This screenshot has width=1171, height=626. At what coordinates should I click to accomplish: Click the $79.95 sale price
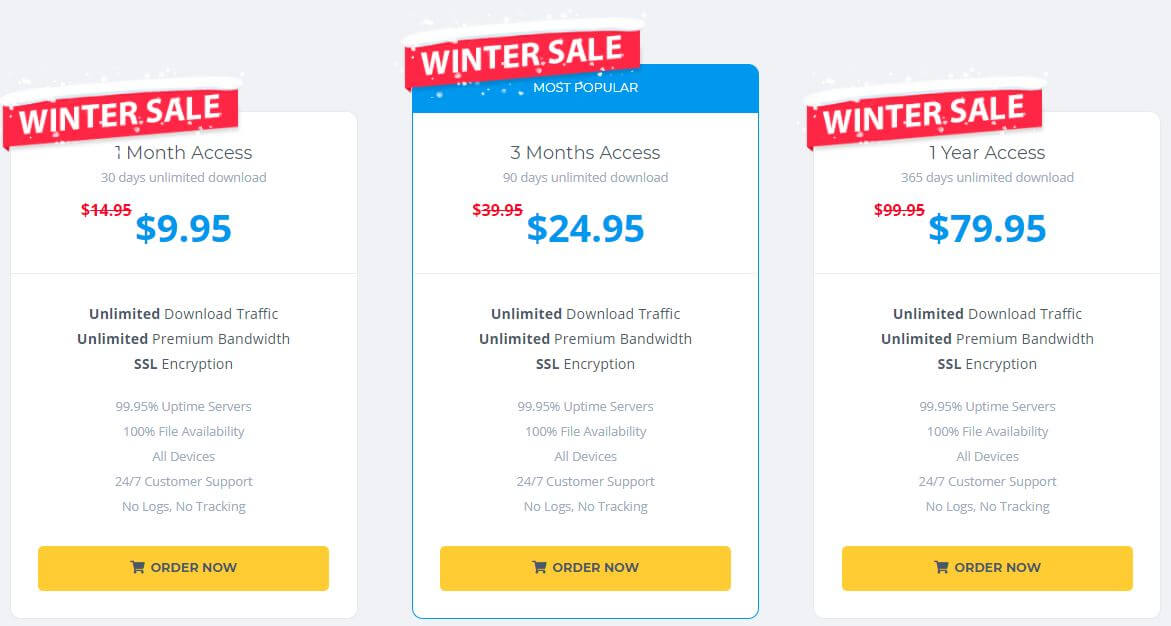[987, 229]
